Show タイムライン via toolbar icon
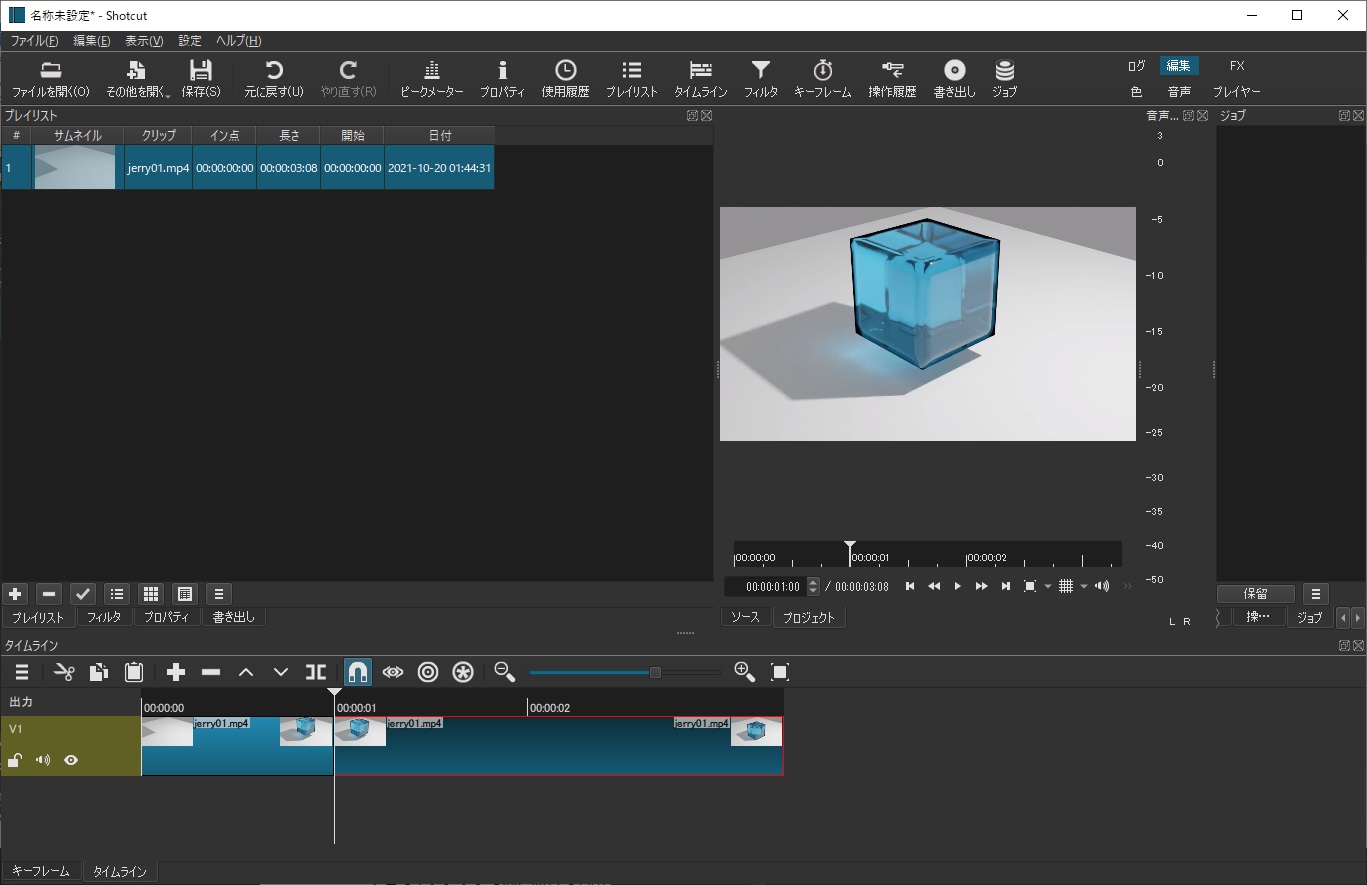 point(701,79)
